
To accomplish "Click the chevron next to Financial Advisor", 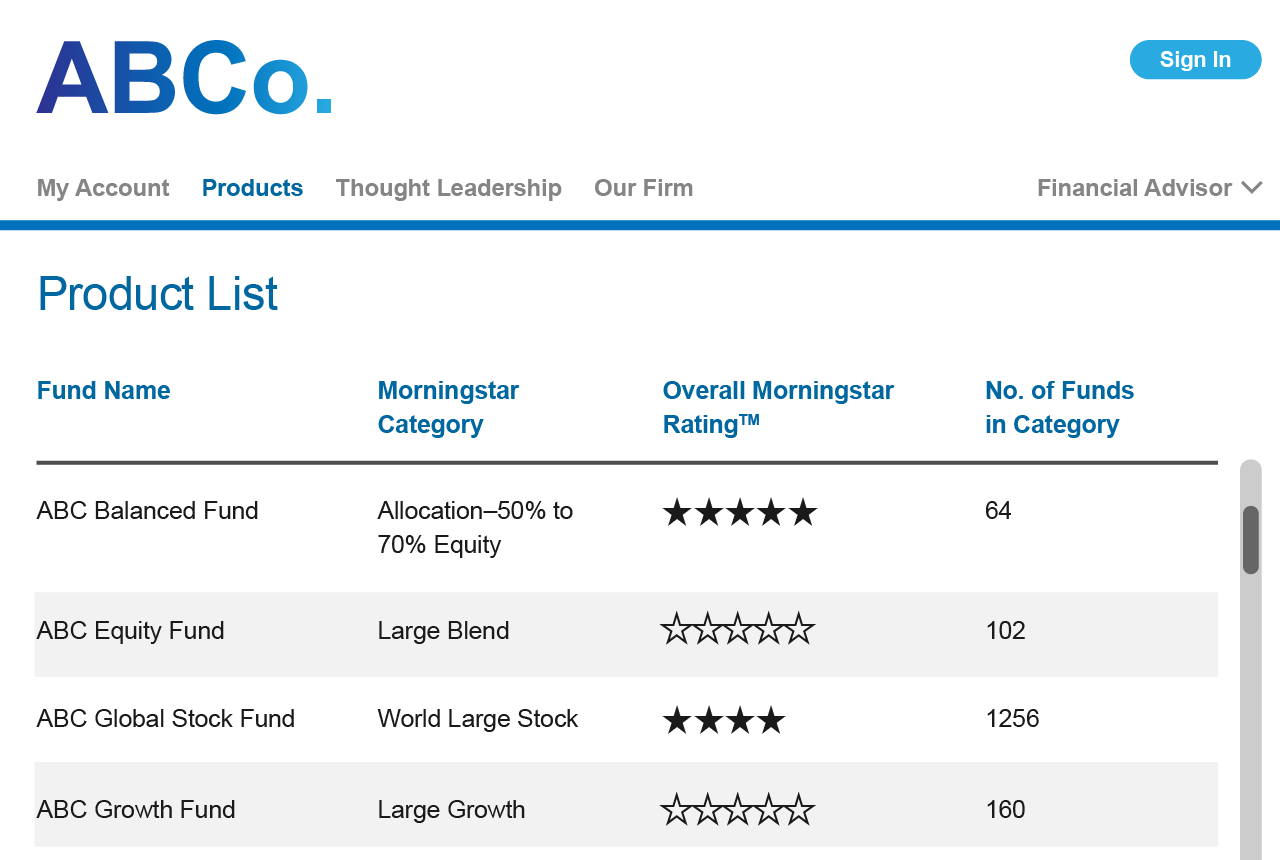I will [x=1252, y=187].
